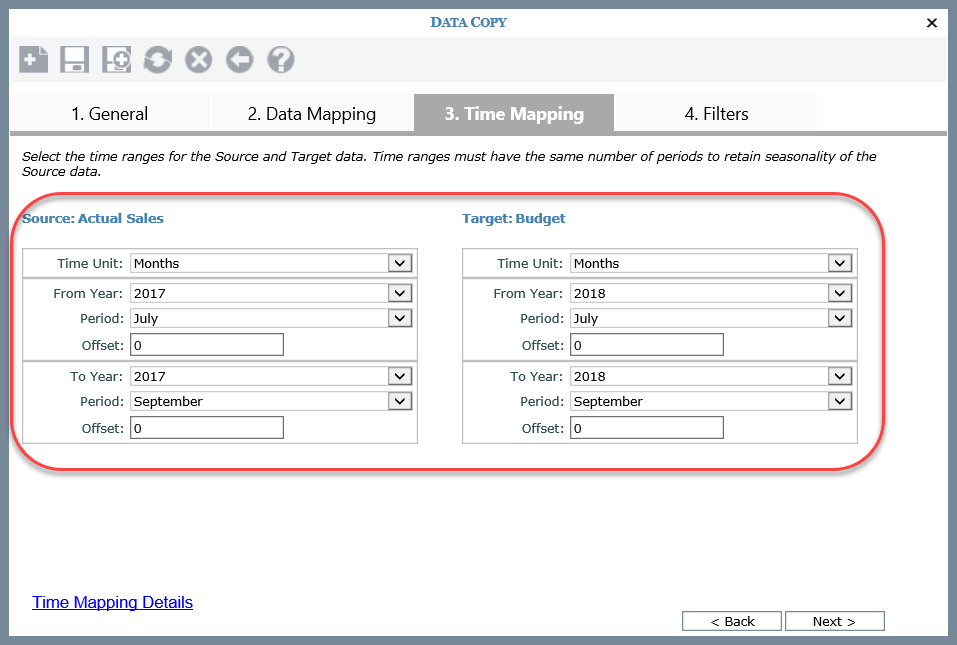Open Target From Period July dropdown
The width and height of the screenshot is (957, 645).
pyautogui.click(x=711, y=318)
